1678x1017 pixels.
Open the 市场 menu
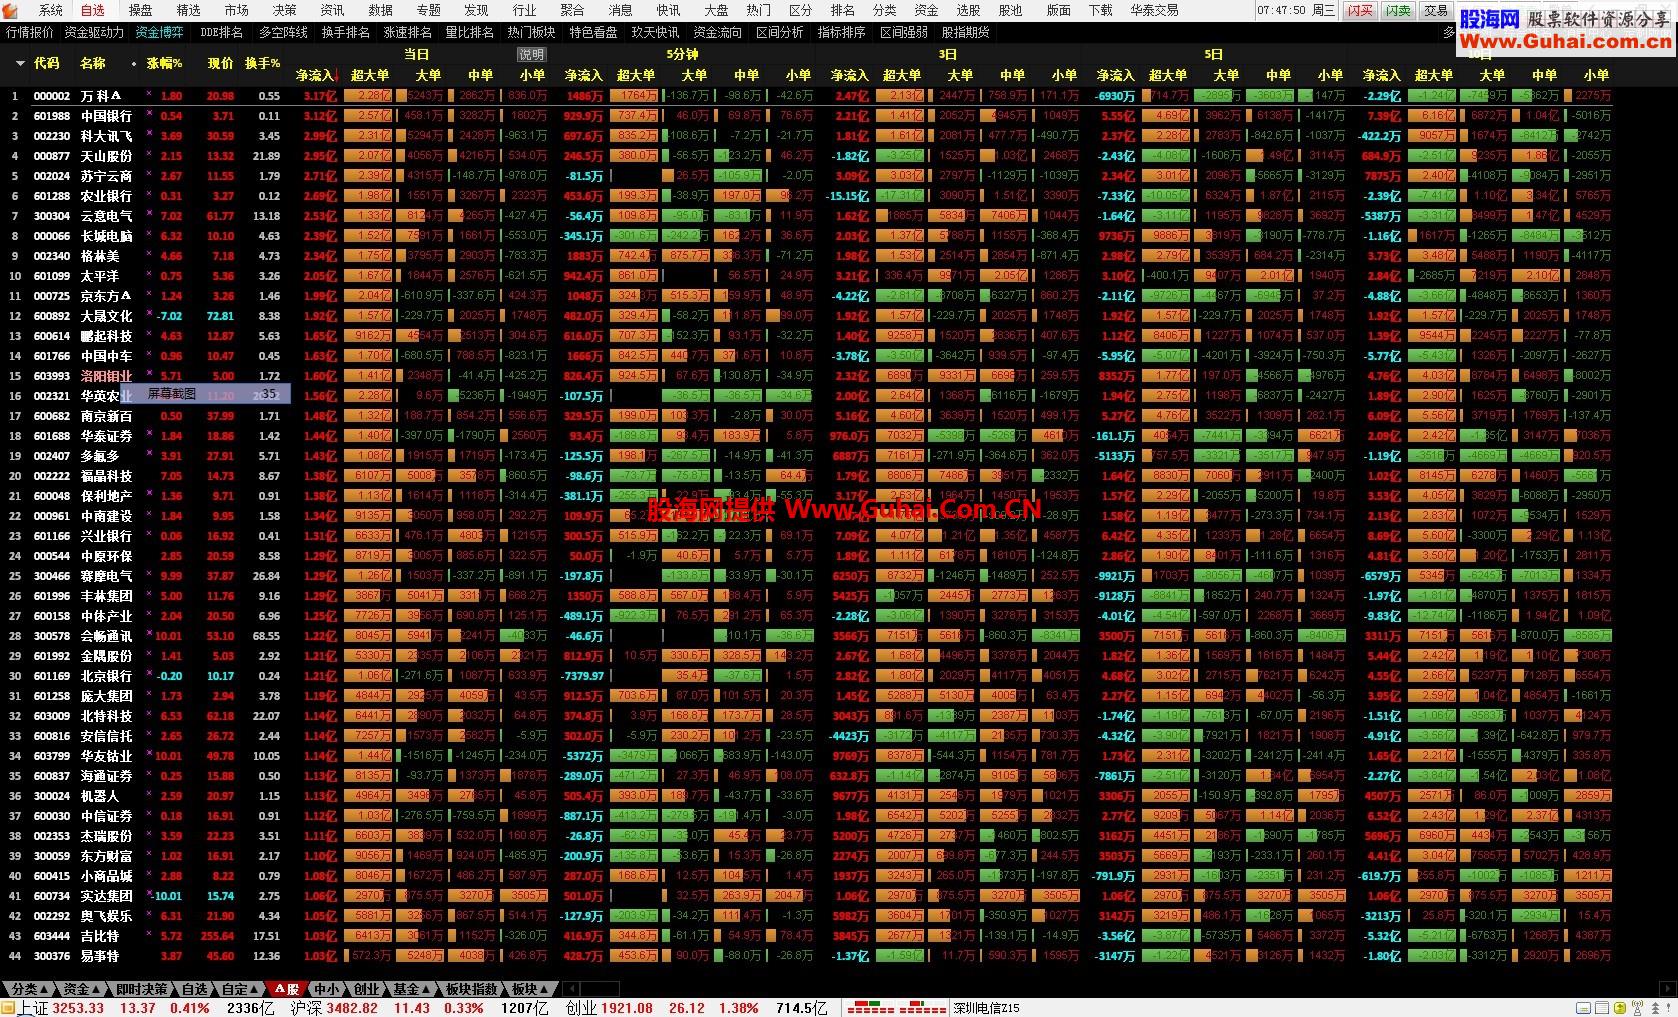click(237, 10)
